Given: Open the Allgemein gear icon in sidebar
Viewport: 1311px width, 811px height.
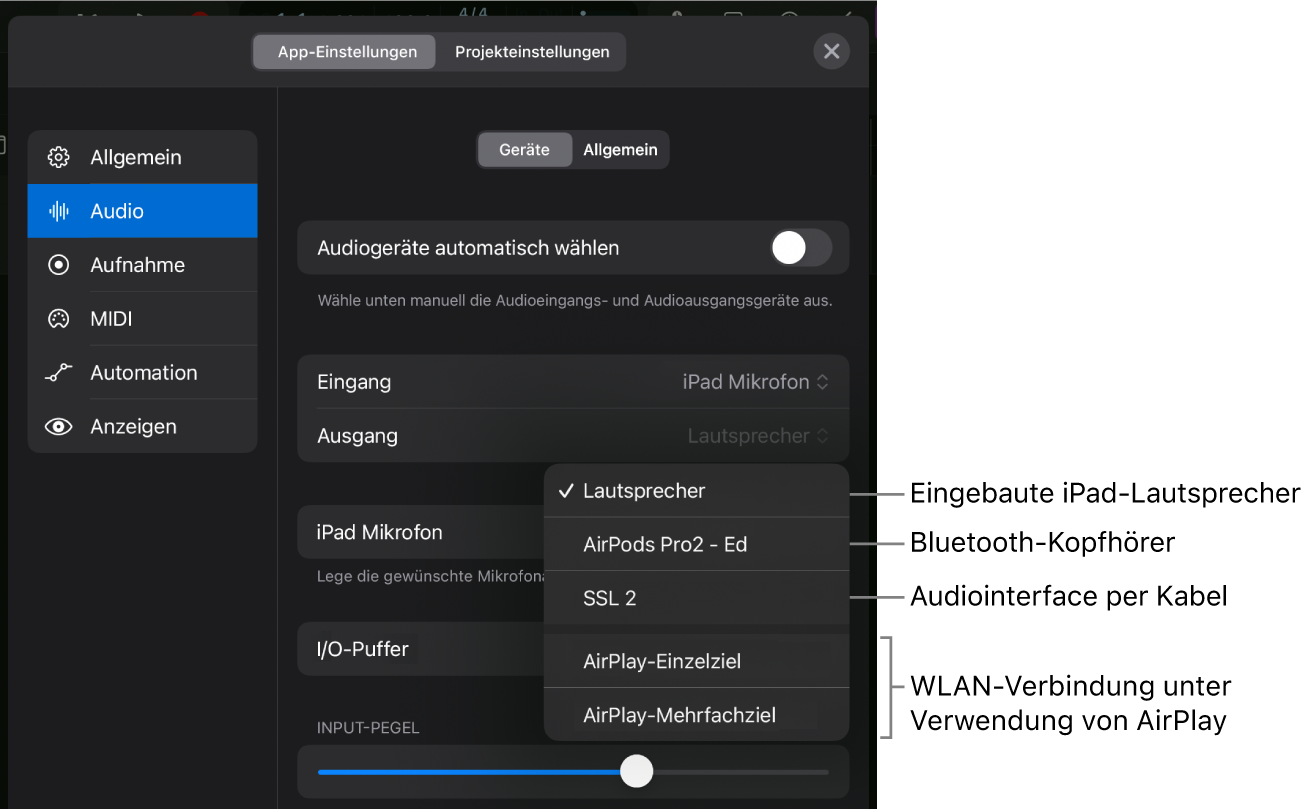Looking at the screenshot, I should (x=59, y=157).
